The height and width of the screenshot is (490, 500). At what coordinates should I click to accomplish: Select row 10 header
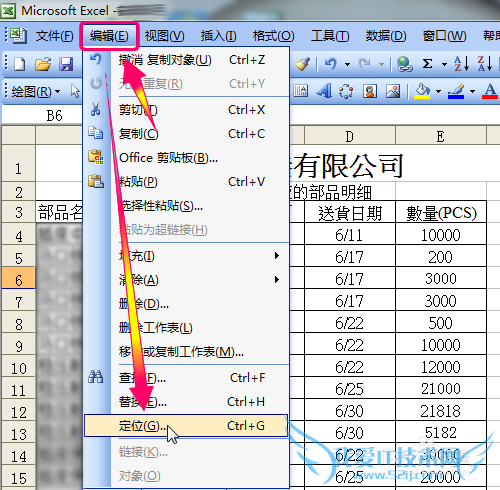pyautogui.click(x=18, y=366)
